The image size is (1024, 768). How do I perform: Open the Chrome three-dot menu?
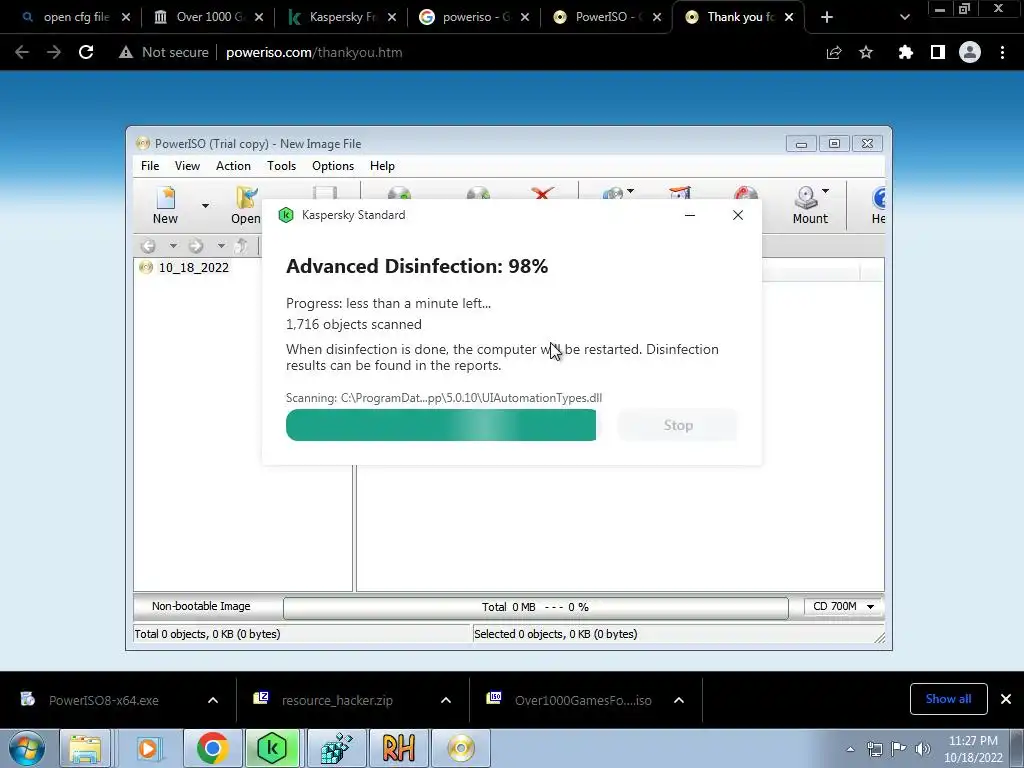(x=1002, y=52)
